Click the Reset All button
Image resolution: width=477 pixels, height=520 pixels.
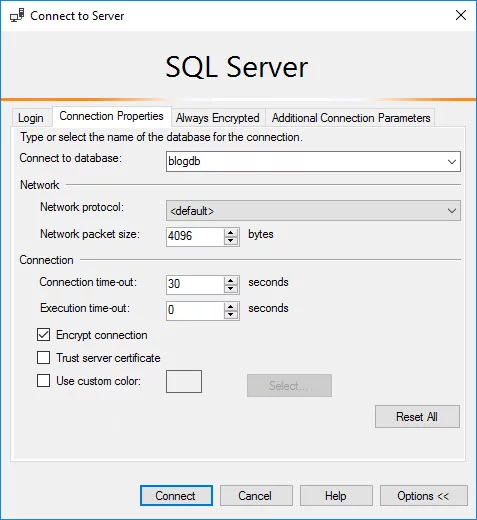pos(417,417)
